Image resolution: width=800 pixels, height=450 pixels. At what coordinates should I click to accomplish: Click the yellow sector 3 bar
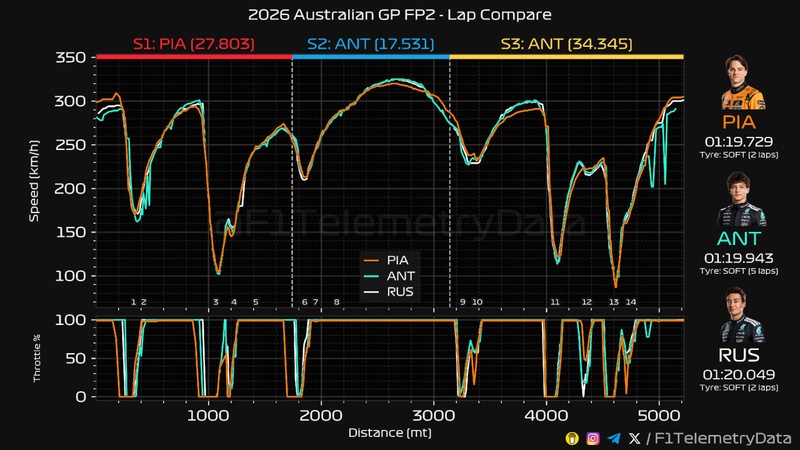pos(566,57)
